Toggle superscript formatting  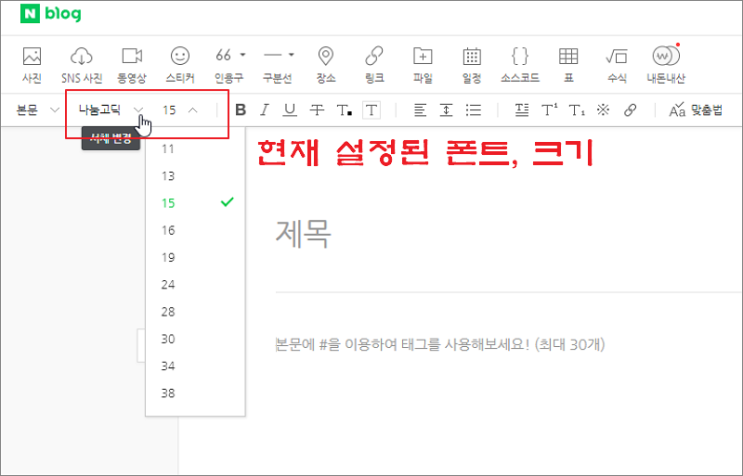pos(549,110)
